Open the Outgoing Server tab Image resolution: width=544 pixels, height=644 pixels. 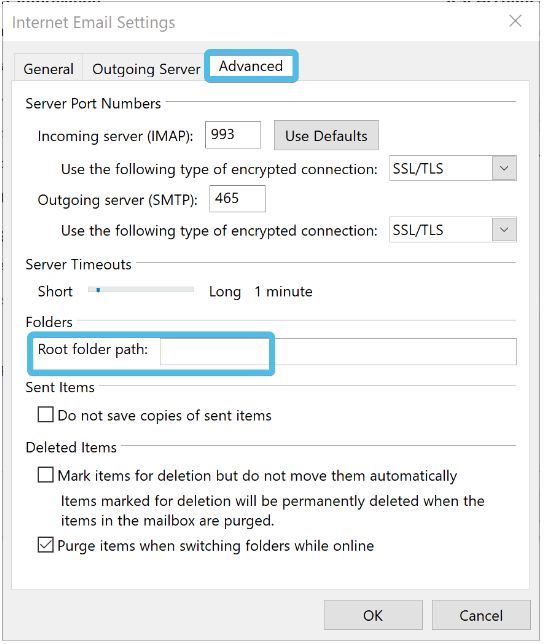coord(146,69)
